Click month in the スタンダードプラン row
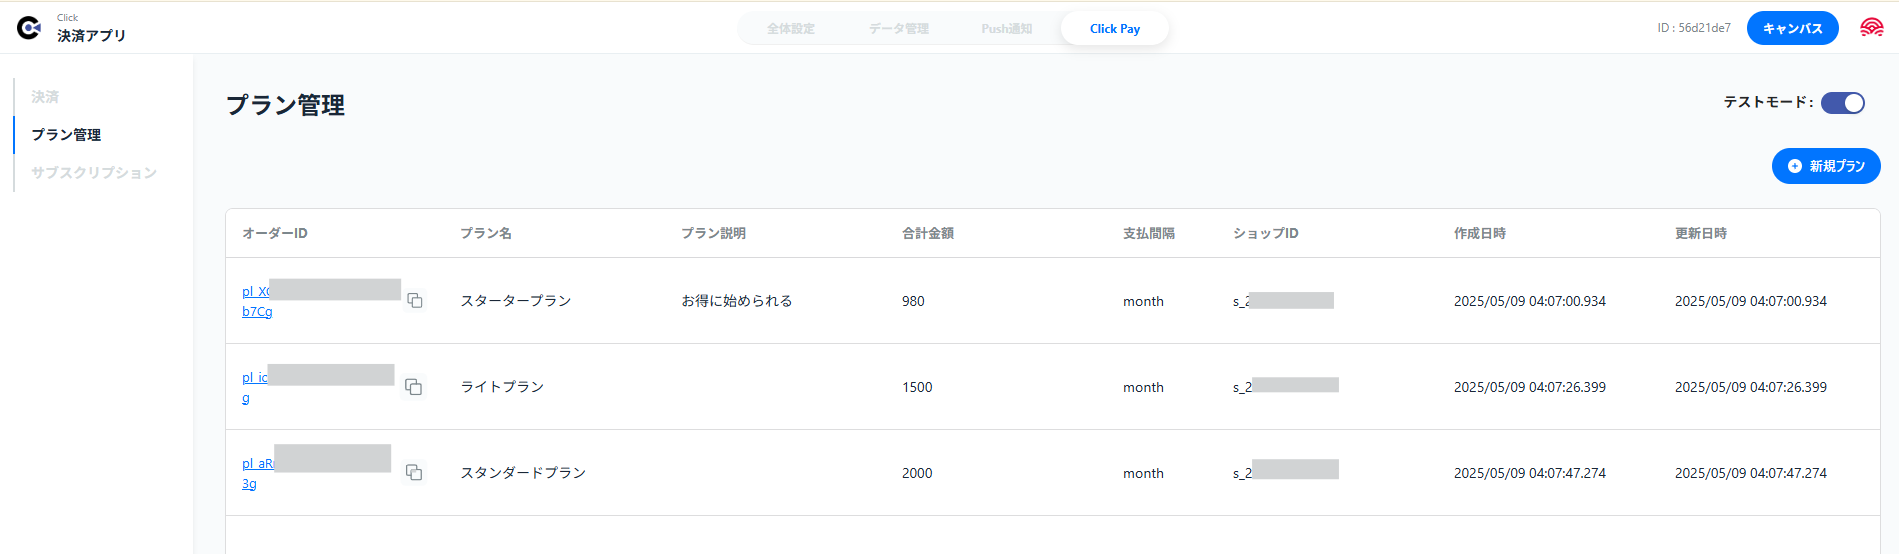1899x554 pixels. click(1143, 473)
